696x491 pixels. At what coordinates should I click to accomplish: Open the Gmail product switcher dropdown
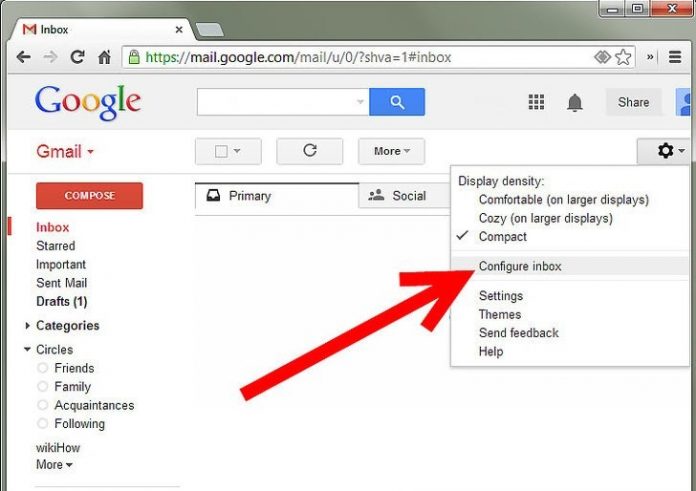click(65, 151)
